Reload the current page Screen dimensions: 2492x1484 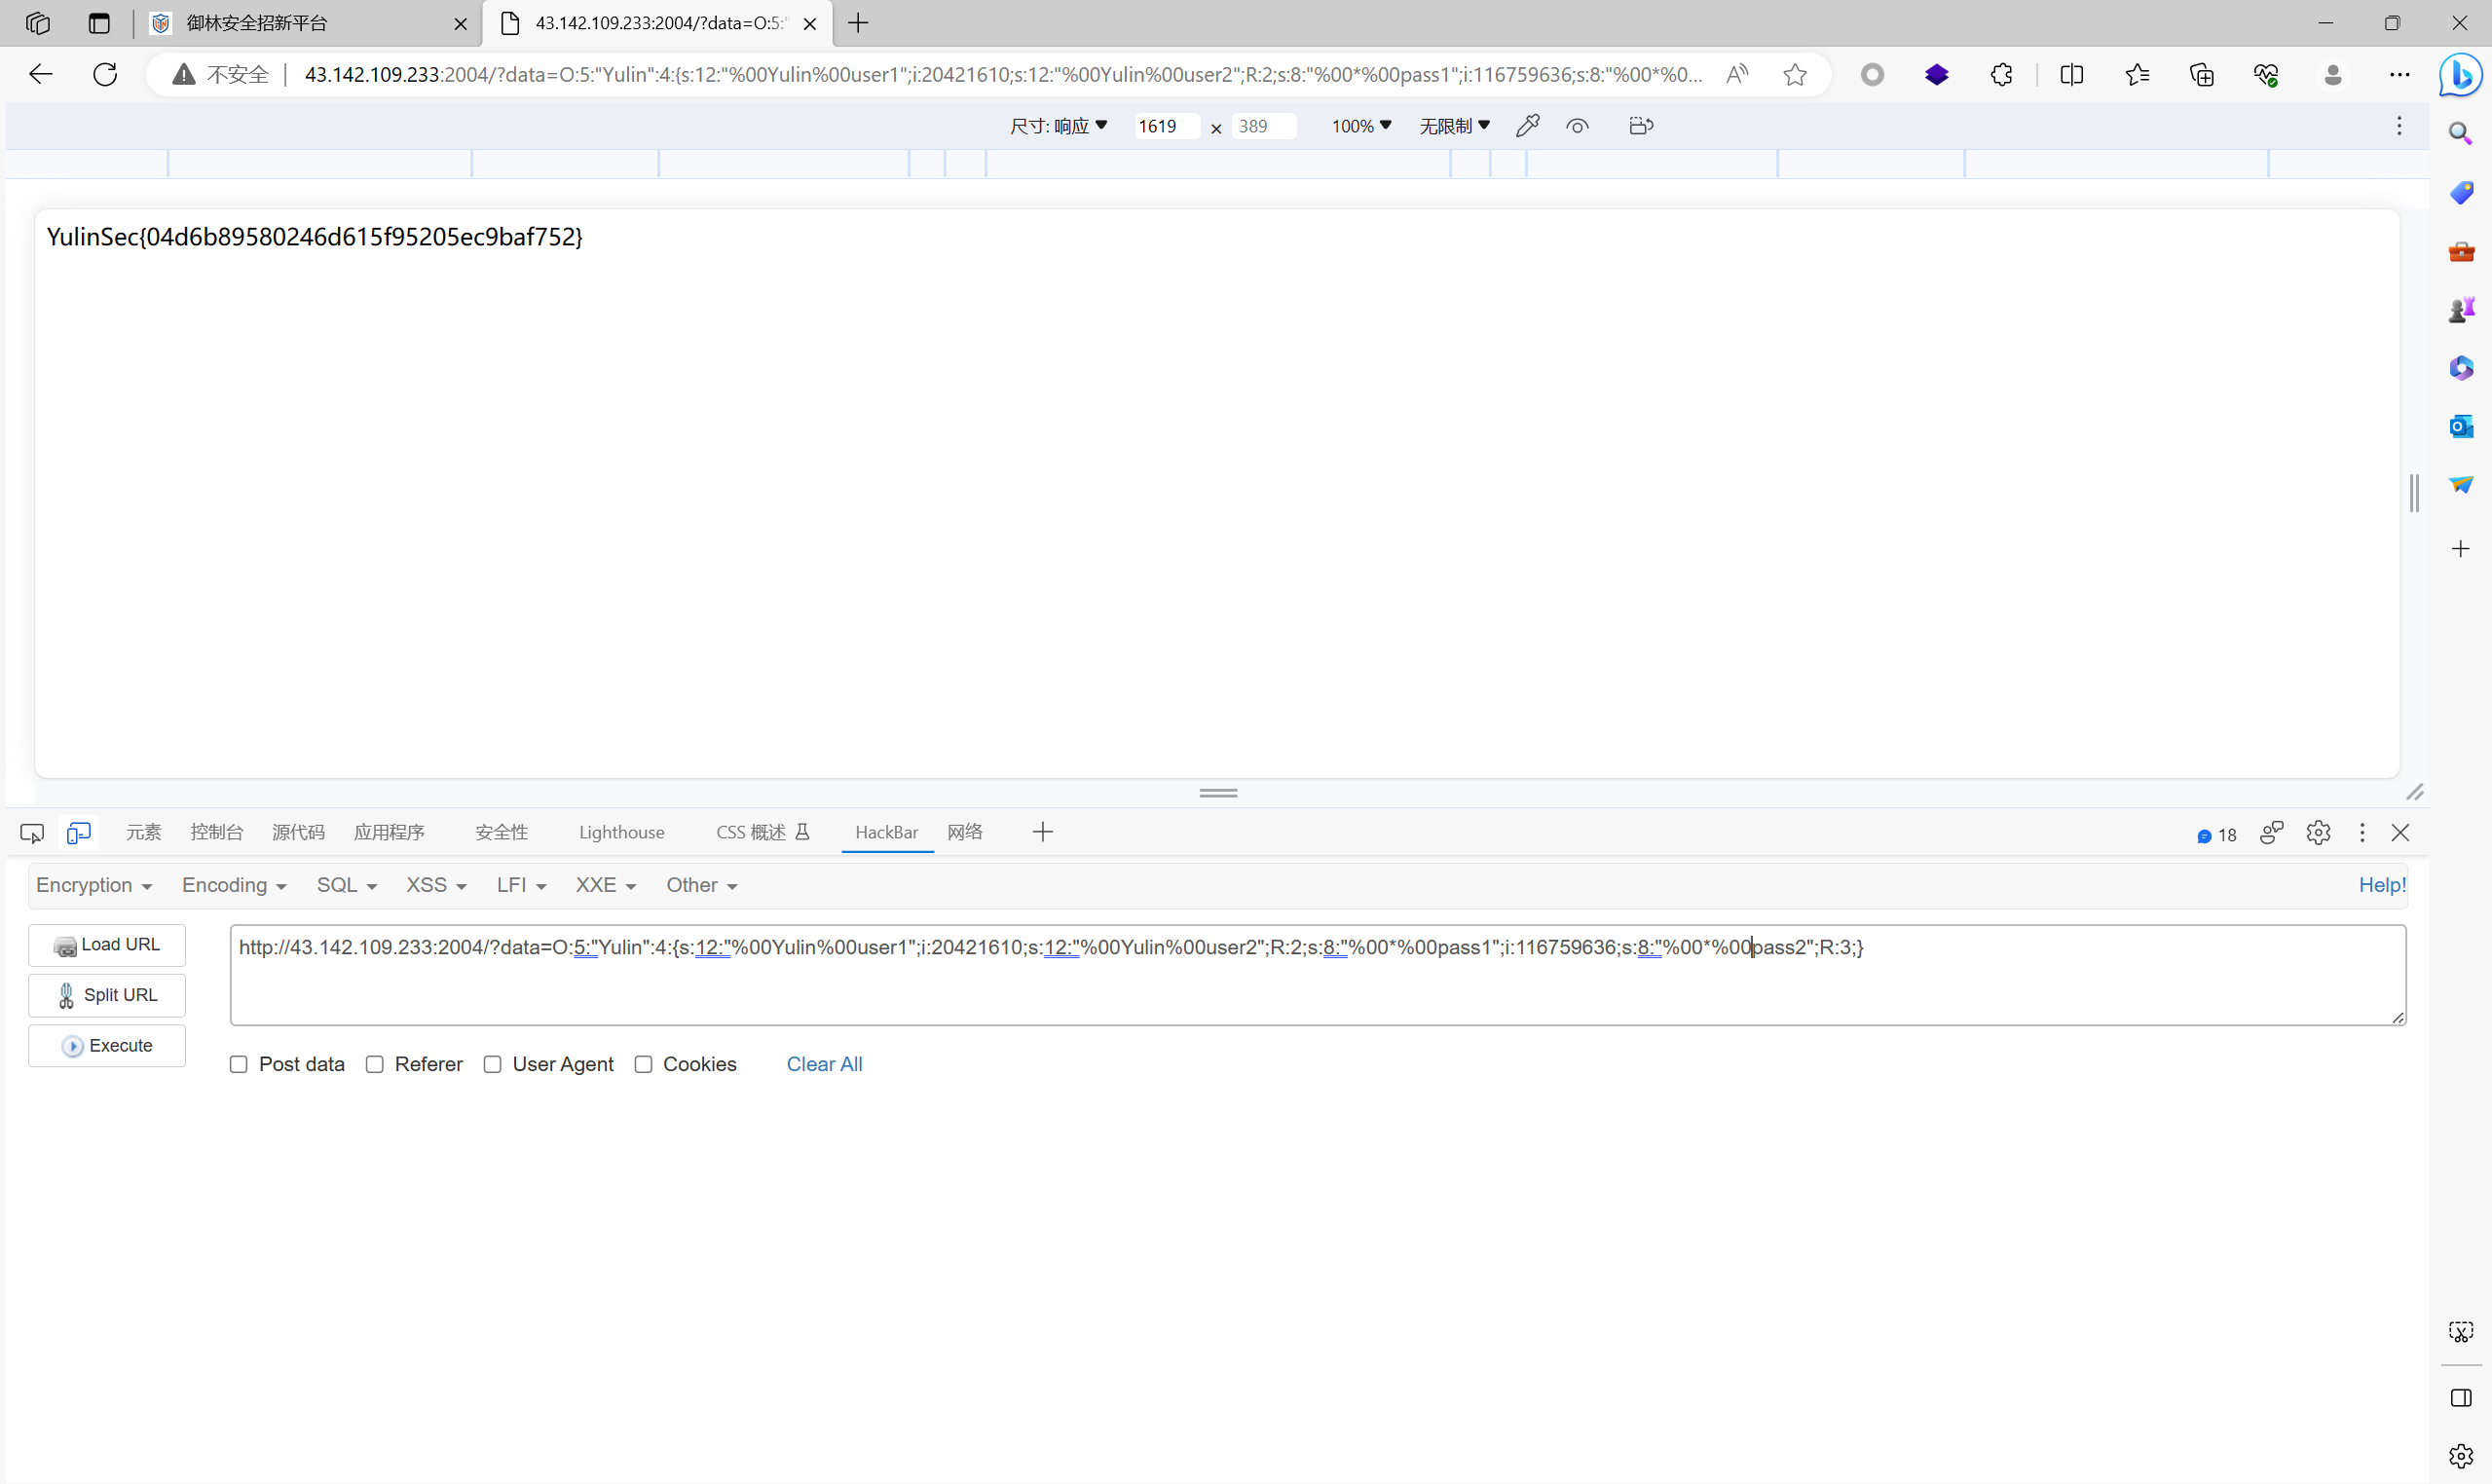(105, 74)
